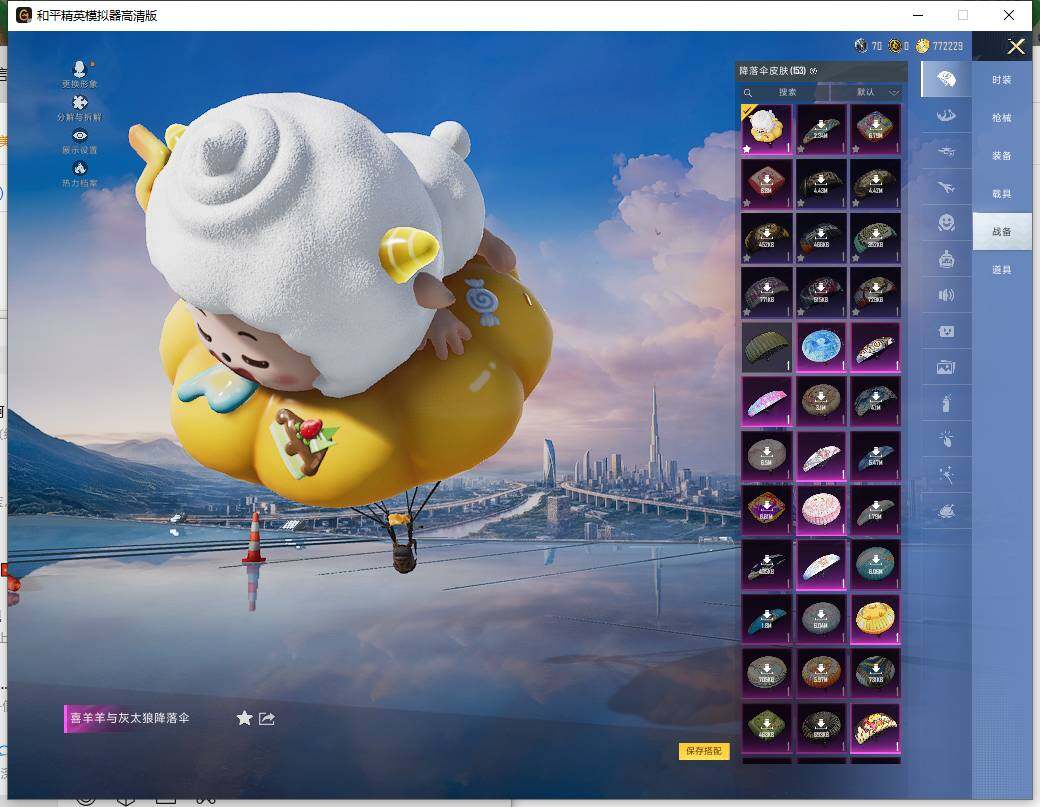
Task: Click the silver coin currency icon showing 70
Action: (x=861, y=45)
